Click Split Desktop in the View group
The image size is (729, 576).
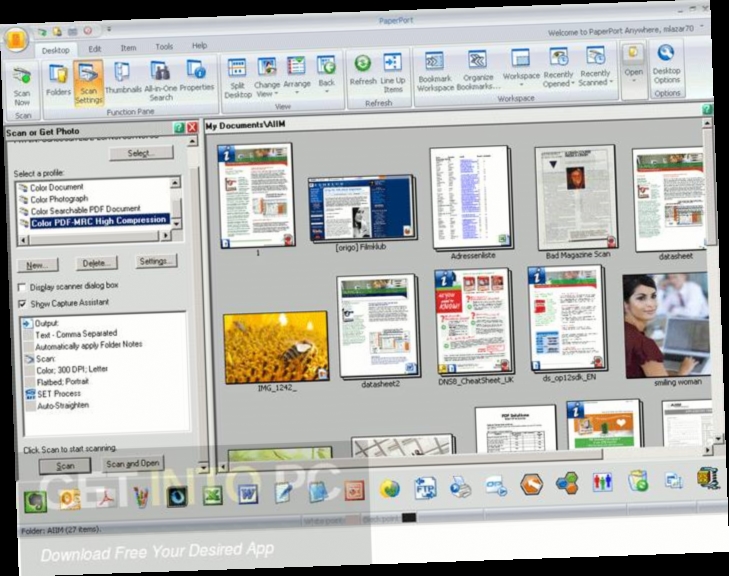pos(238,78)
